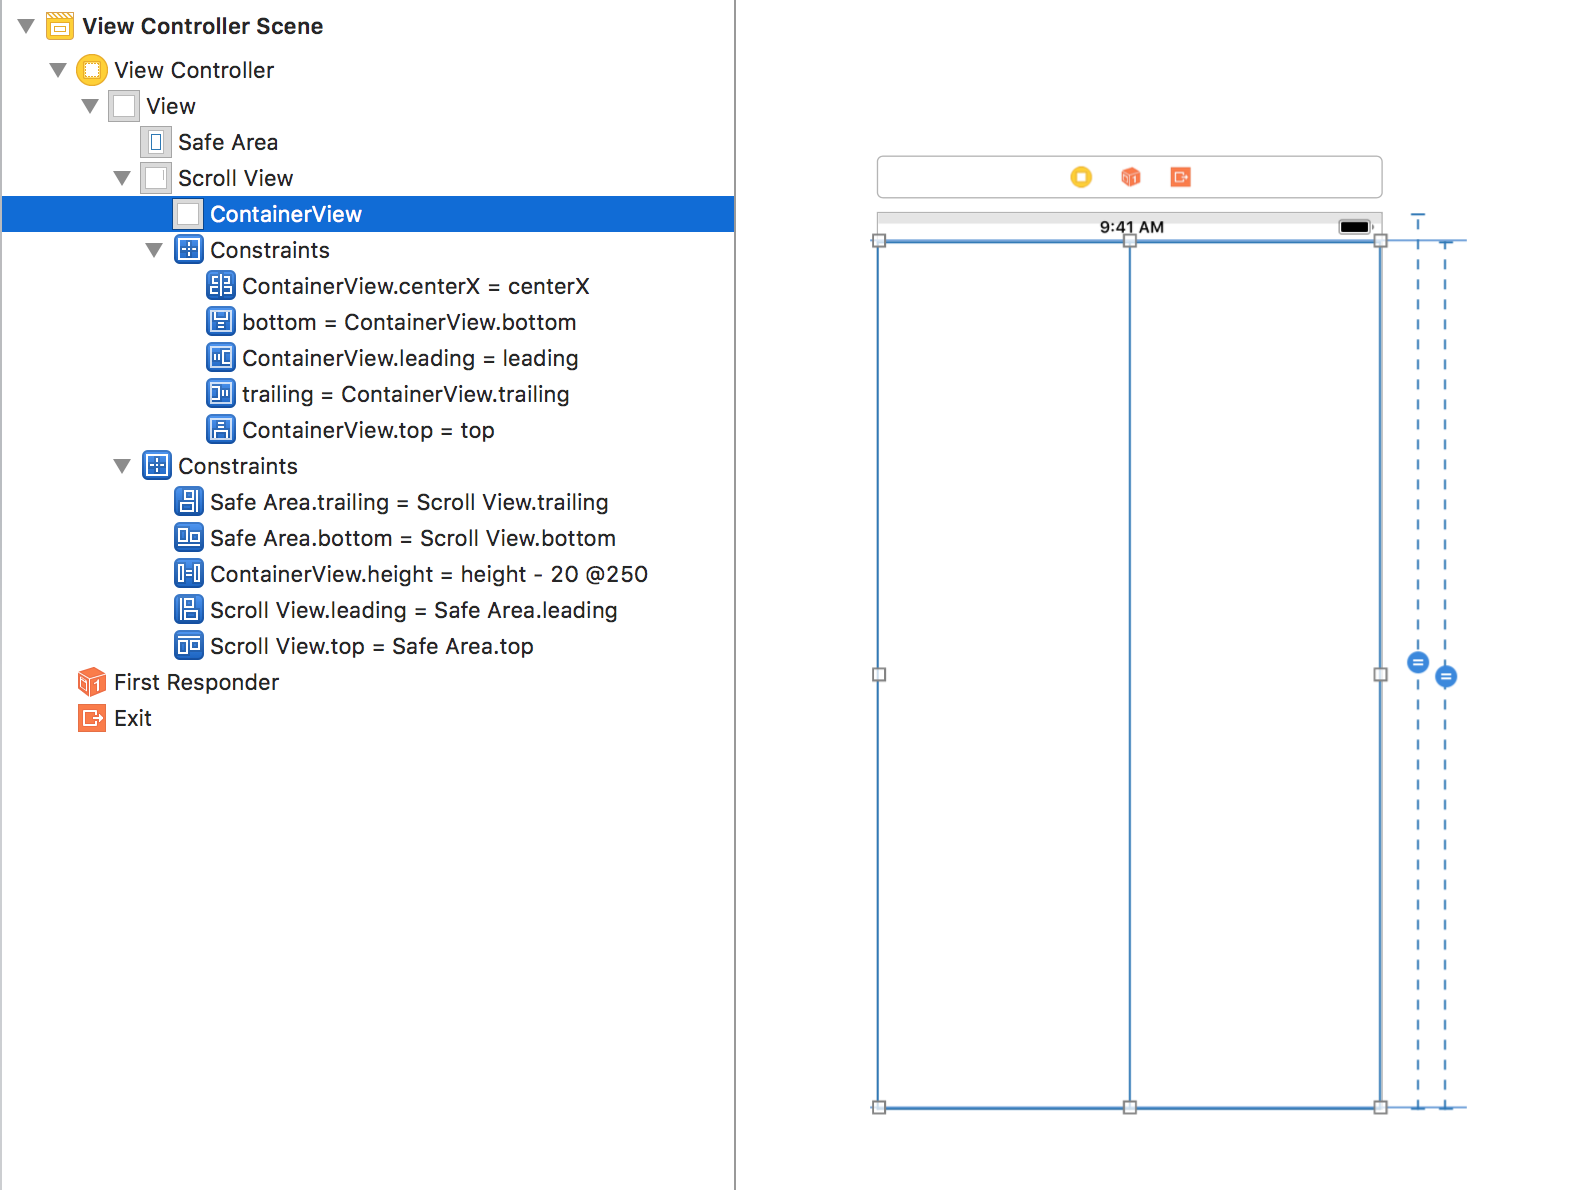Click the Safe Area icon in outline
Screen dimensions: 1584x1190
[156, 142]
